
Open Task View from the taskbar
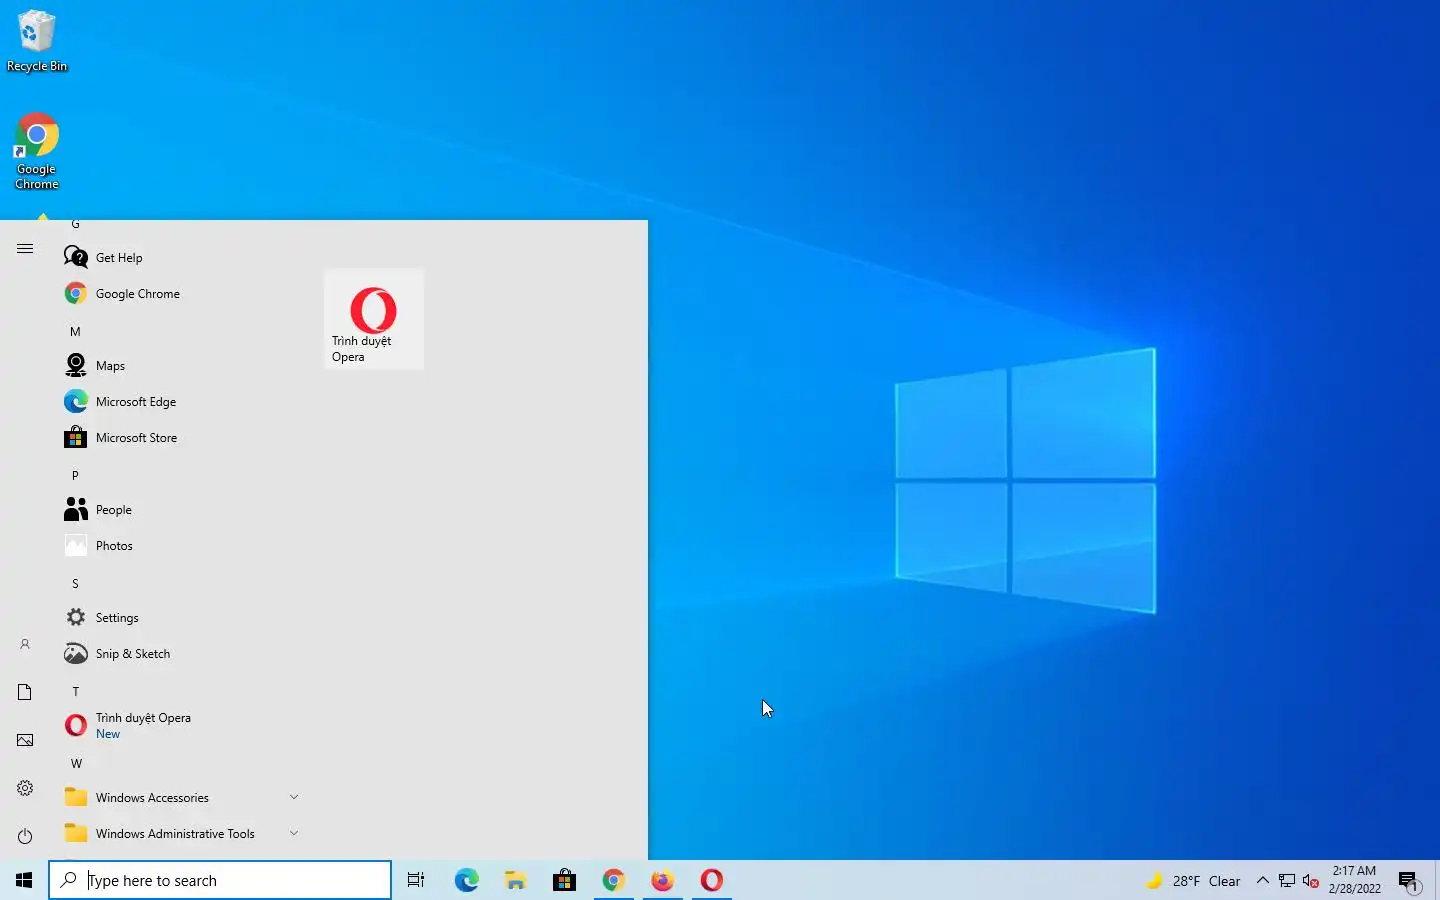(416, 880)
